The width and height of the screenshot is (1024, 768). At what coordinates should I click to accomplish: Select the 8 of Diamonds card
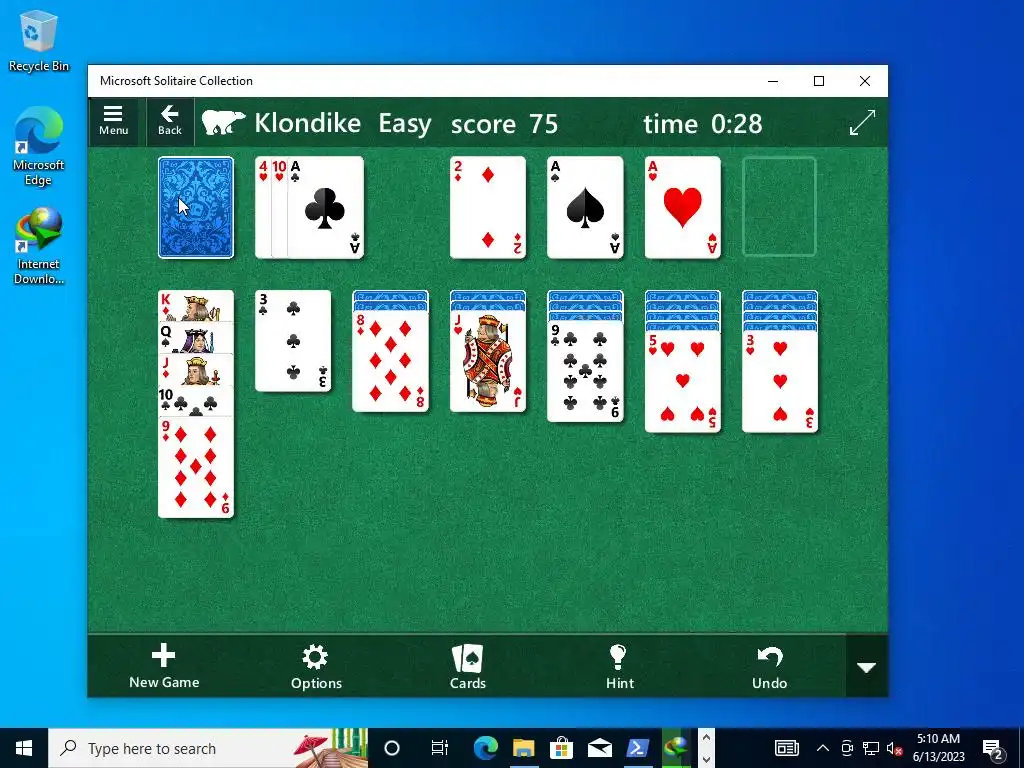tap(391, 362)
